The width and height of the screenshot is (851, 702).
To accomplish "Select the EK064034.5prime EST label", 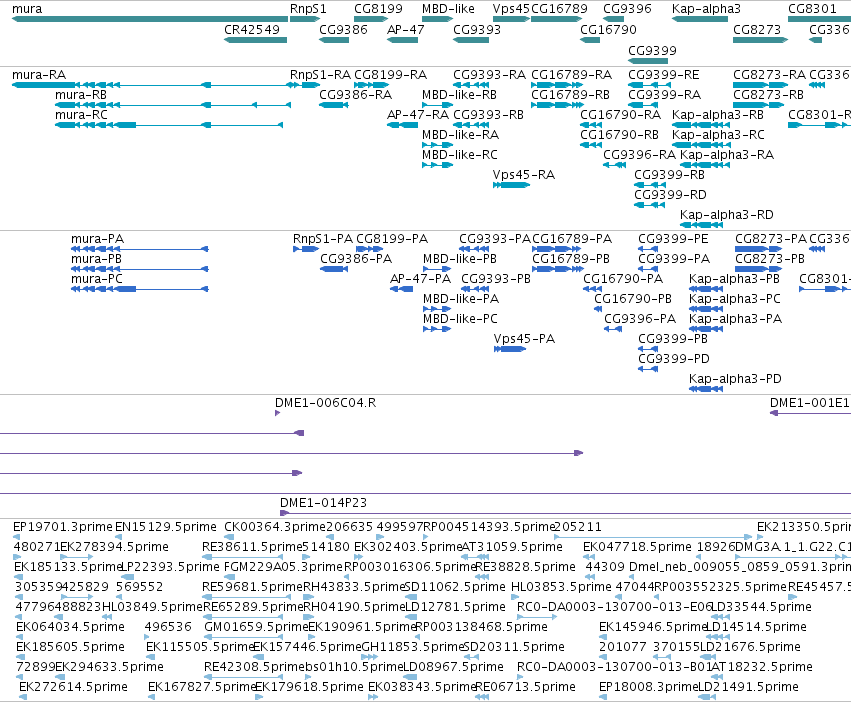I will point(71,627).
